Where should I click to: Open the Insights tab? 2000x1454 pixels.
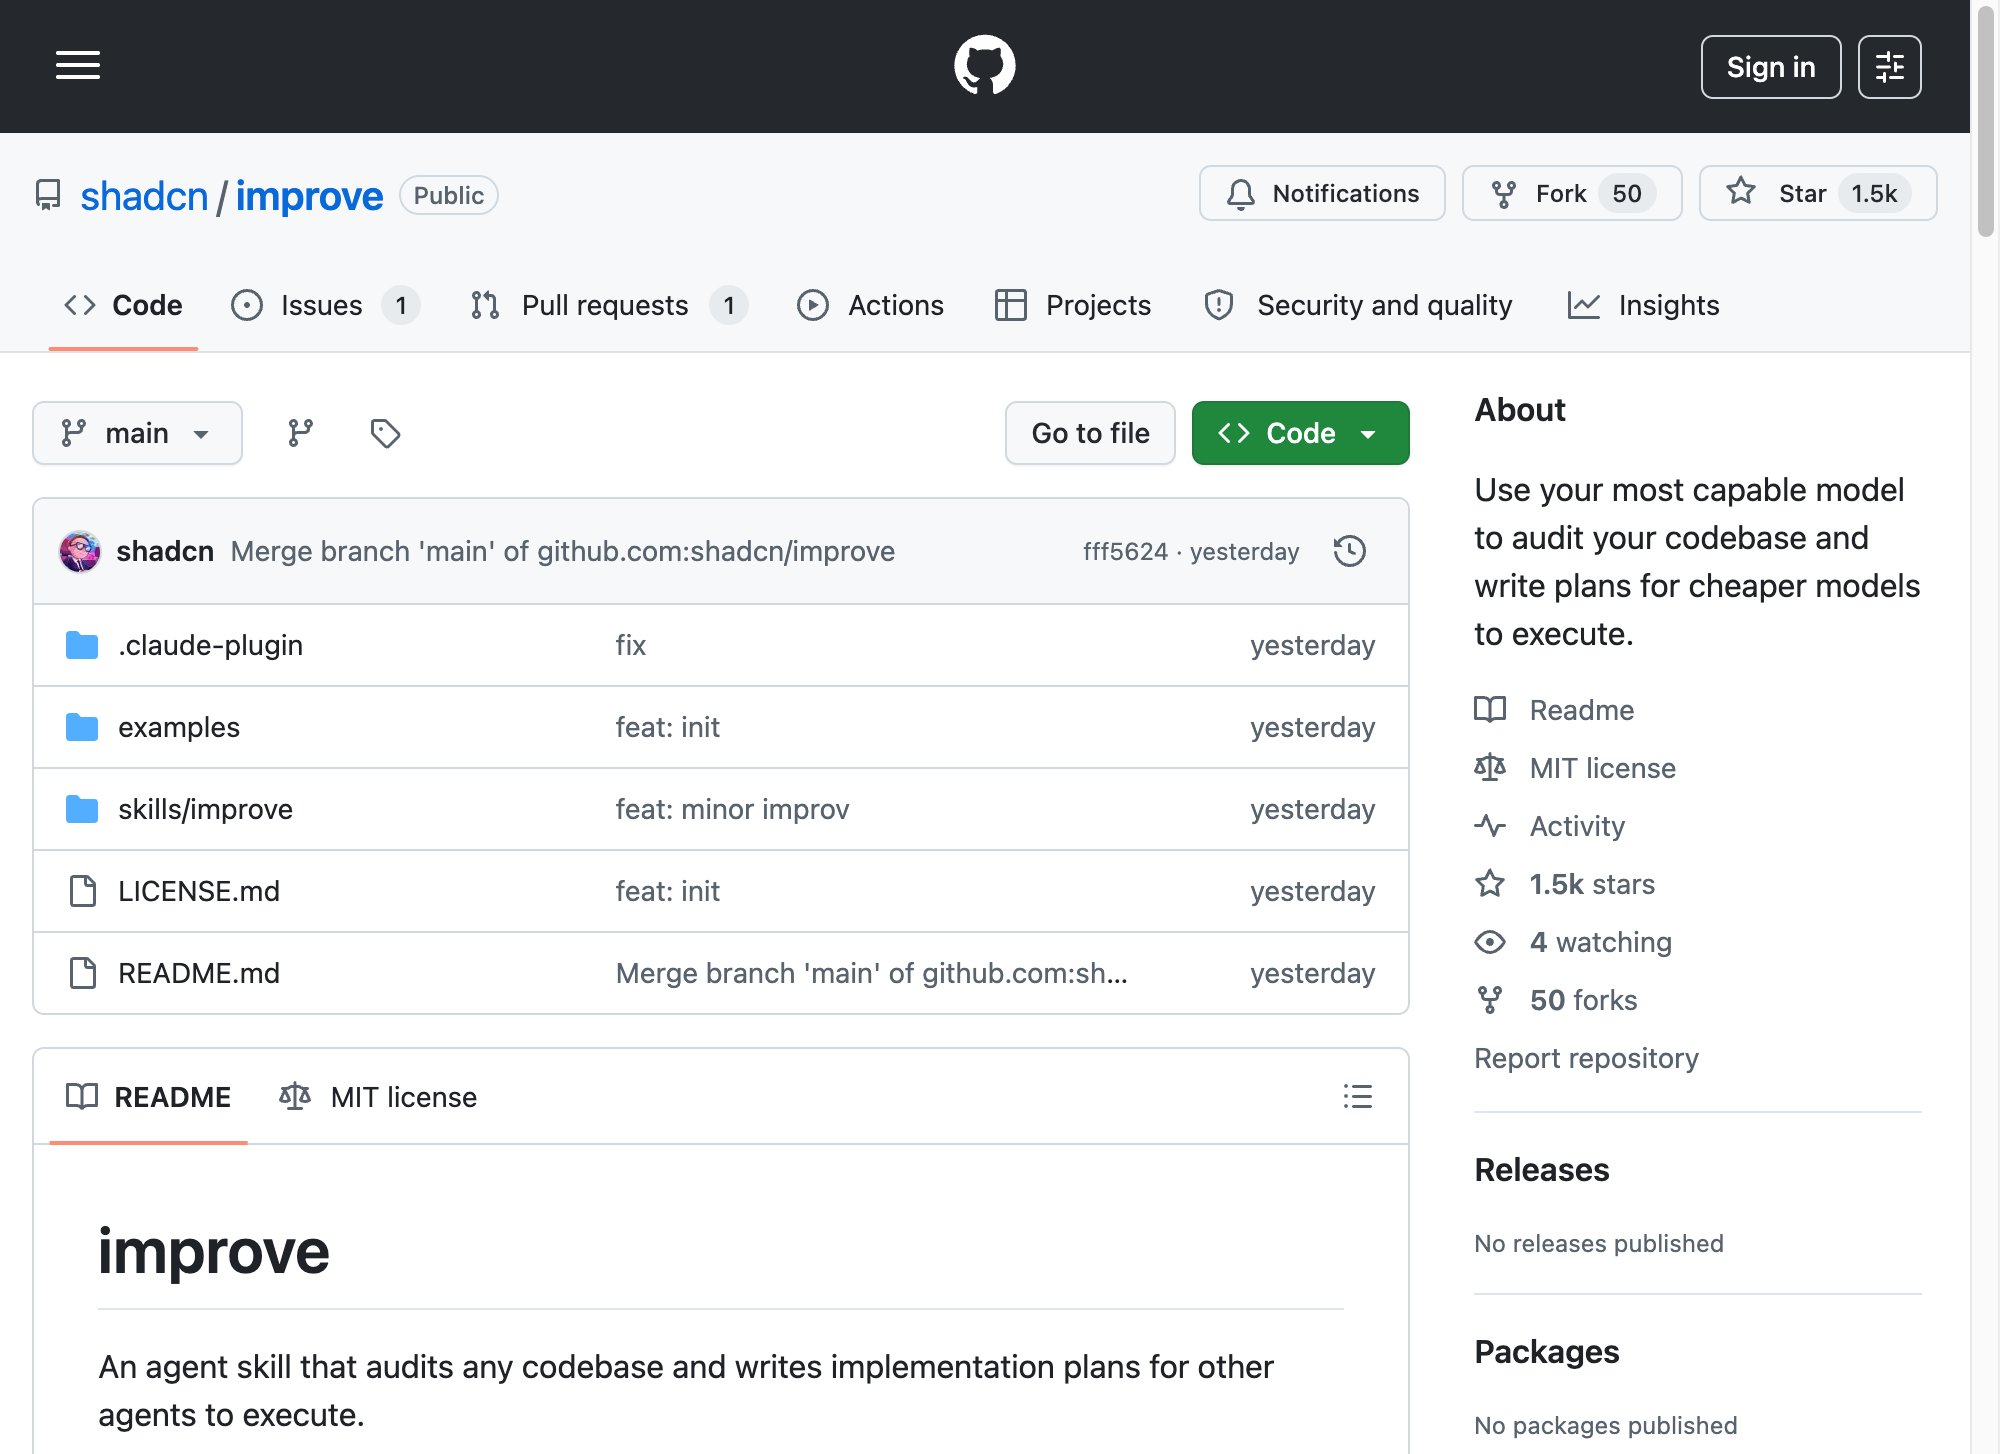click(1643, 305)
